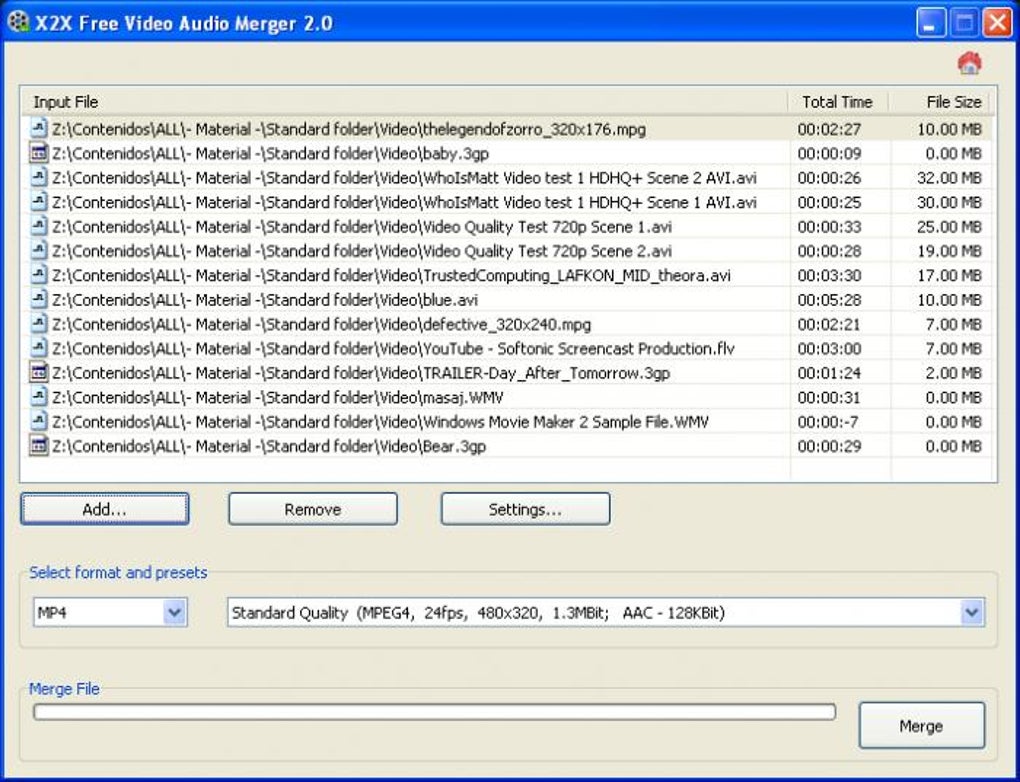Select file icon for baby.3gp
Image resolution: width=1020 pixels, height=782 pixels.
point(39,153)
